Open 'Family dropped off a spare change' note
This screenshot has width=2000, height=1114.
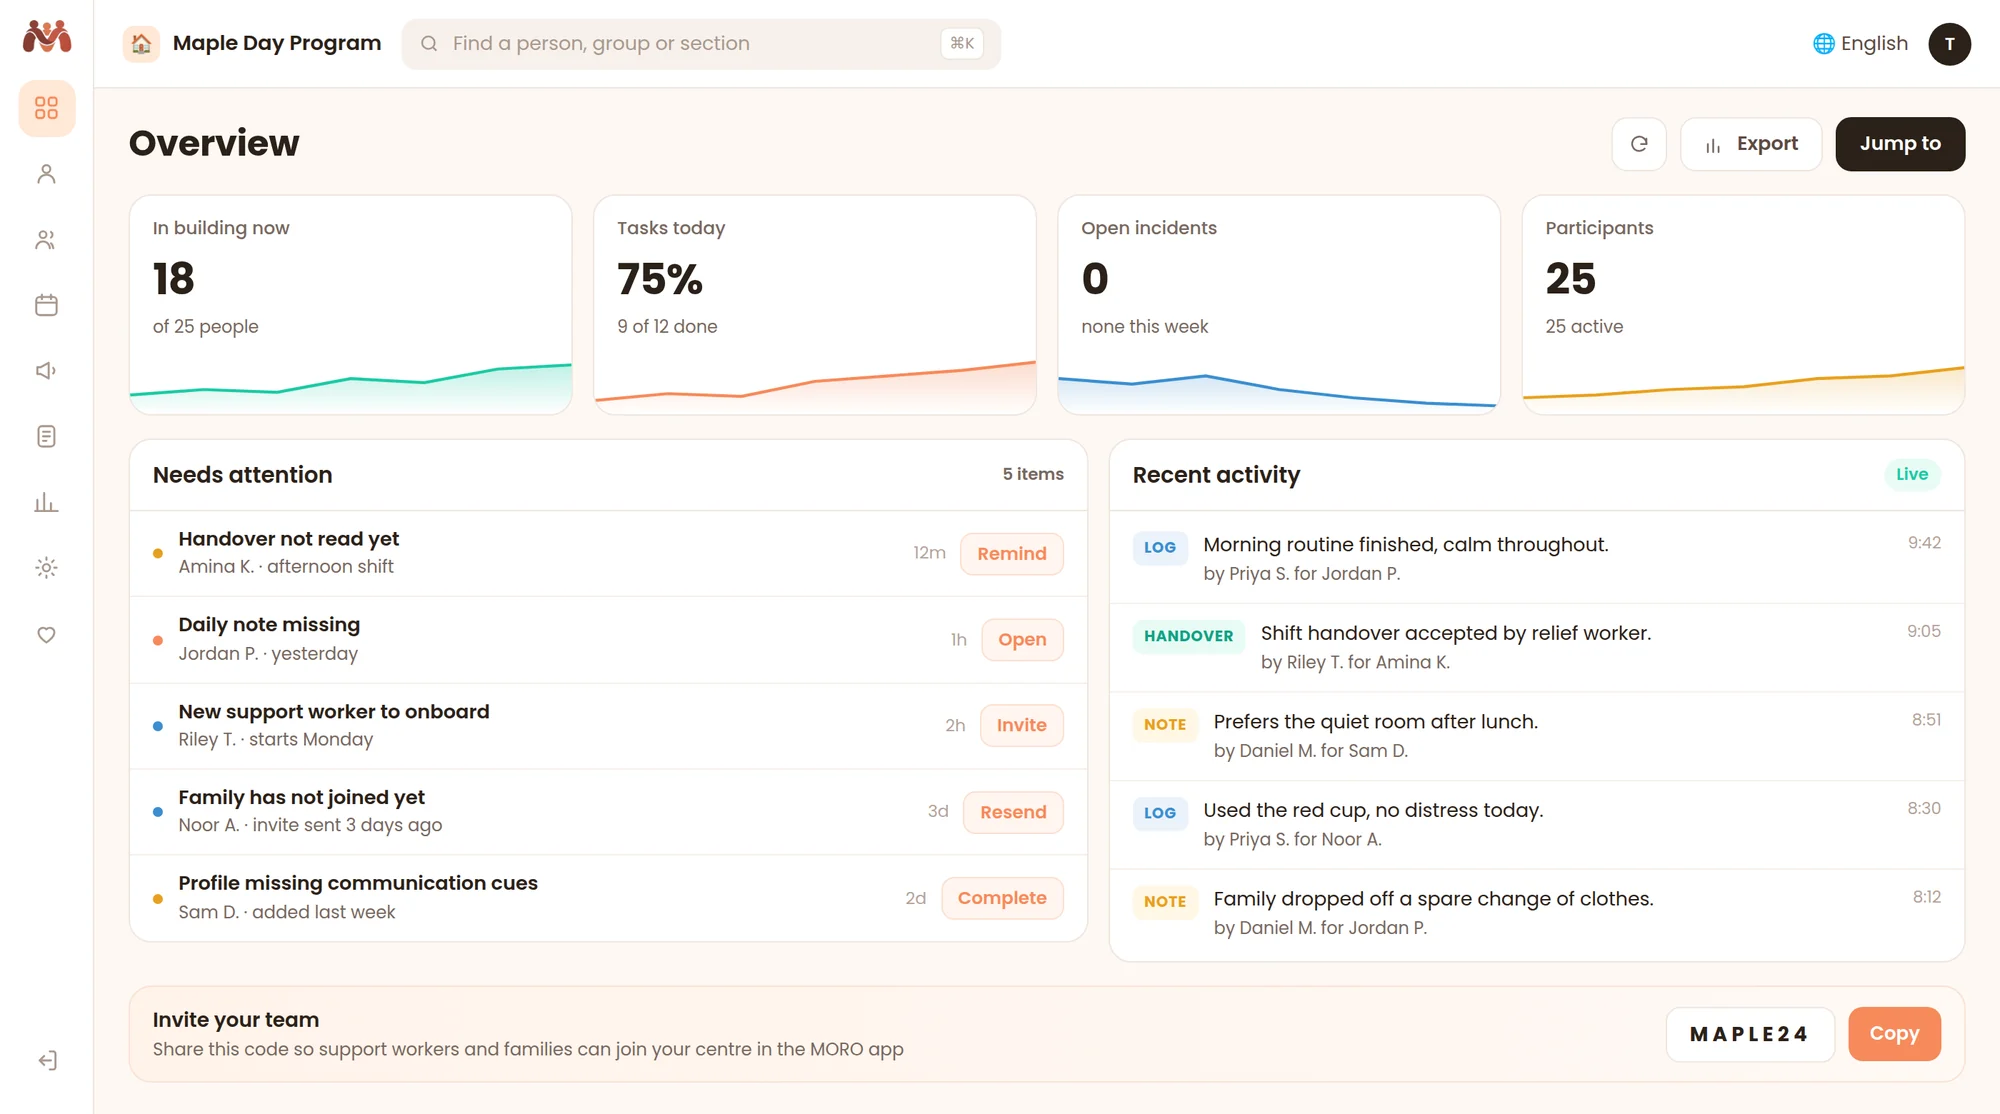[x=1537, y=913]
